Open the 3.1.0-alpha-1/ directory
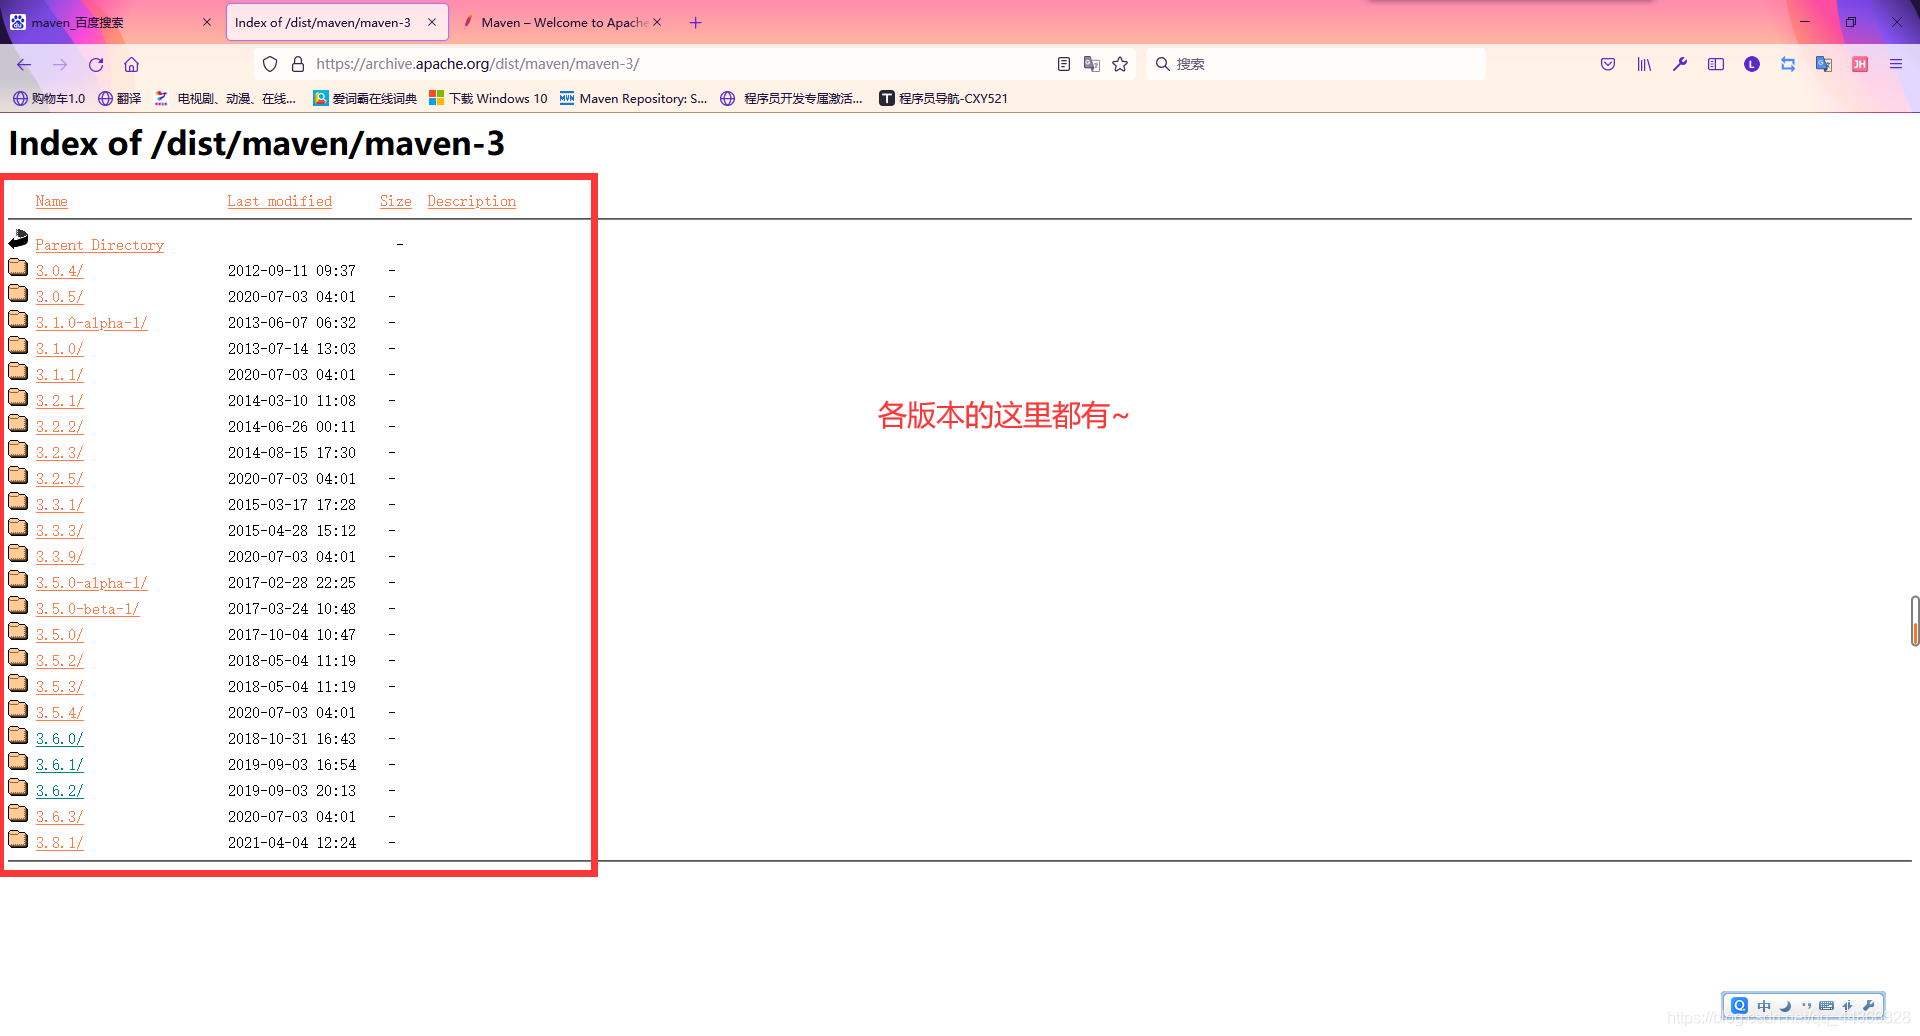Viewport: 1920px width, 1036px height. click(x=92, y=323)
